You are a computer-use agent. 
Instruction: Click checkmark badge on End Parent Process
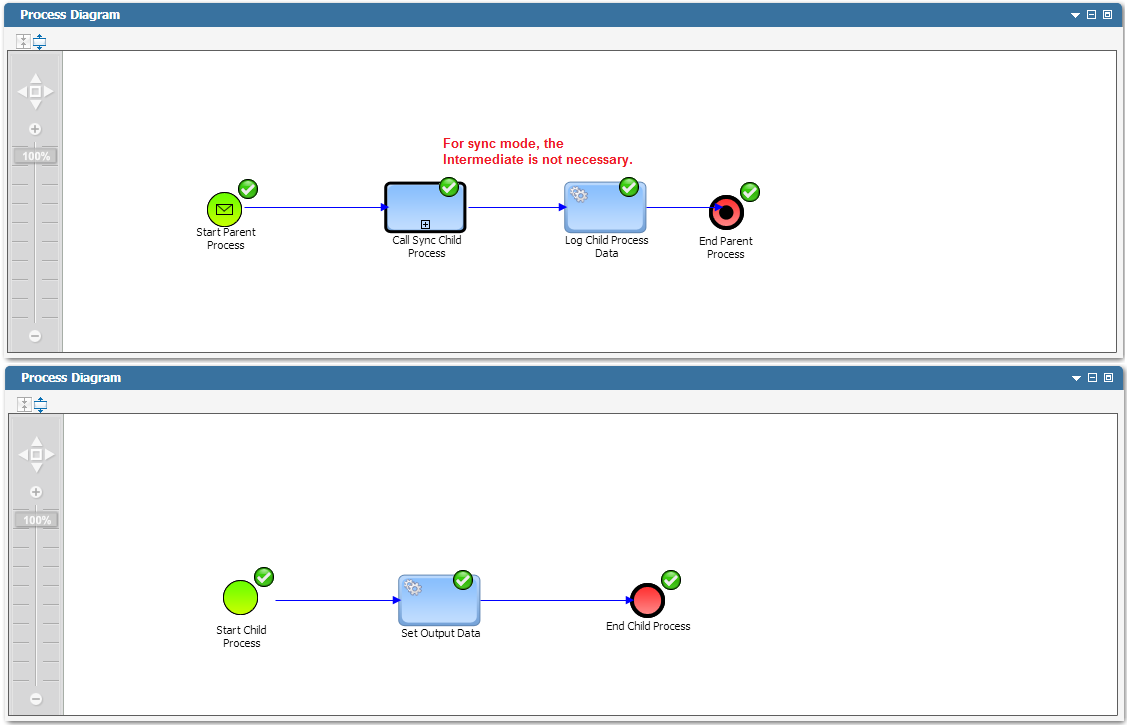point(750,192)
